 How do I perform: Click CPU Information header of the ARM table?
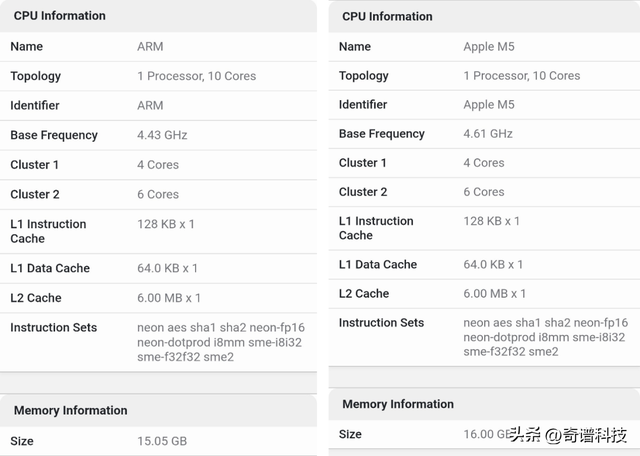tap(59, 16)
